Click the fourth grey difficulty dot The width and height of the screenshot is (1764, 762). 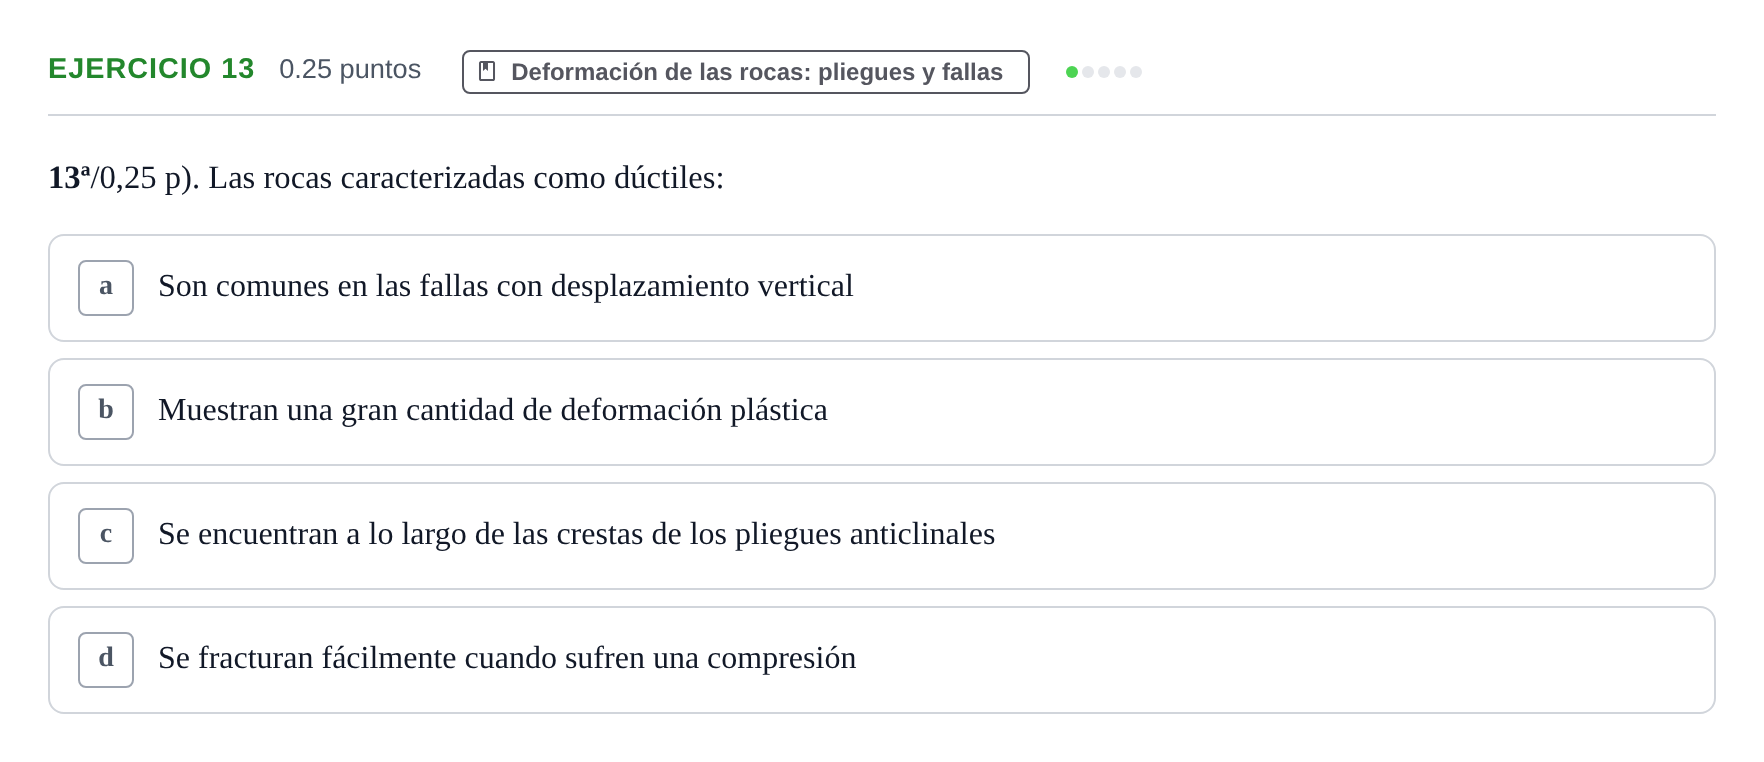(1120, 72)
